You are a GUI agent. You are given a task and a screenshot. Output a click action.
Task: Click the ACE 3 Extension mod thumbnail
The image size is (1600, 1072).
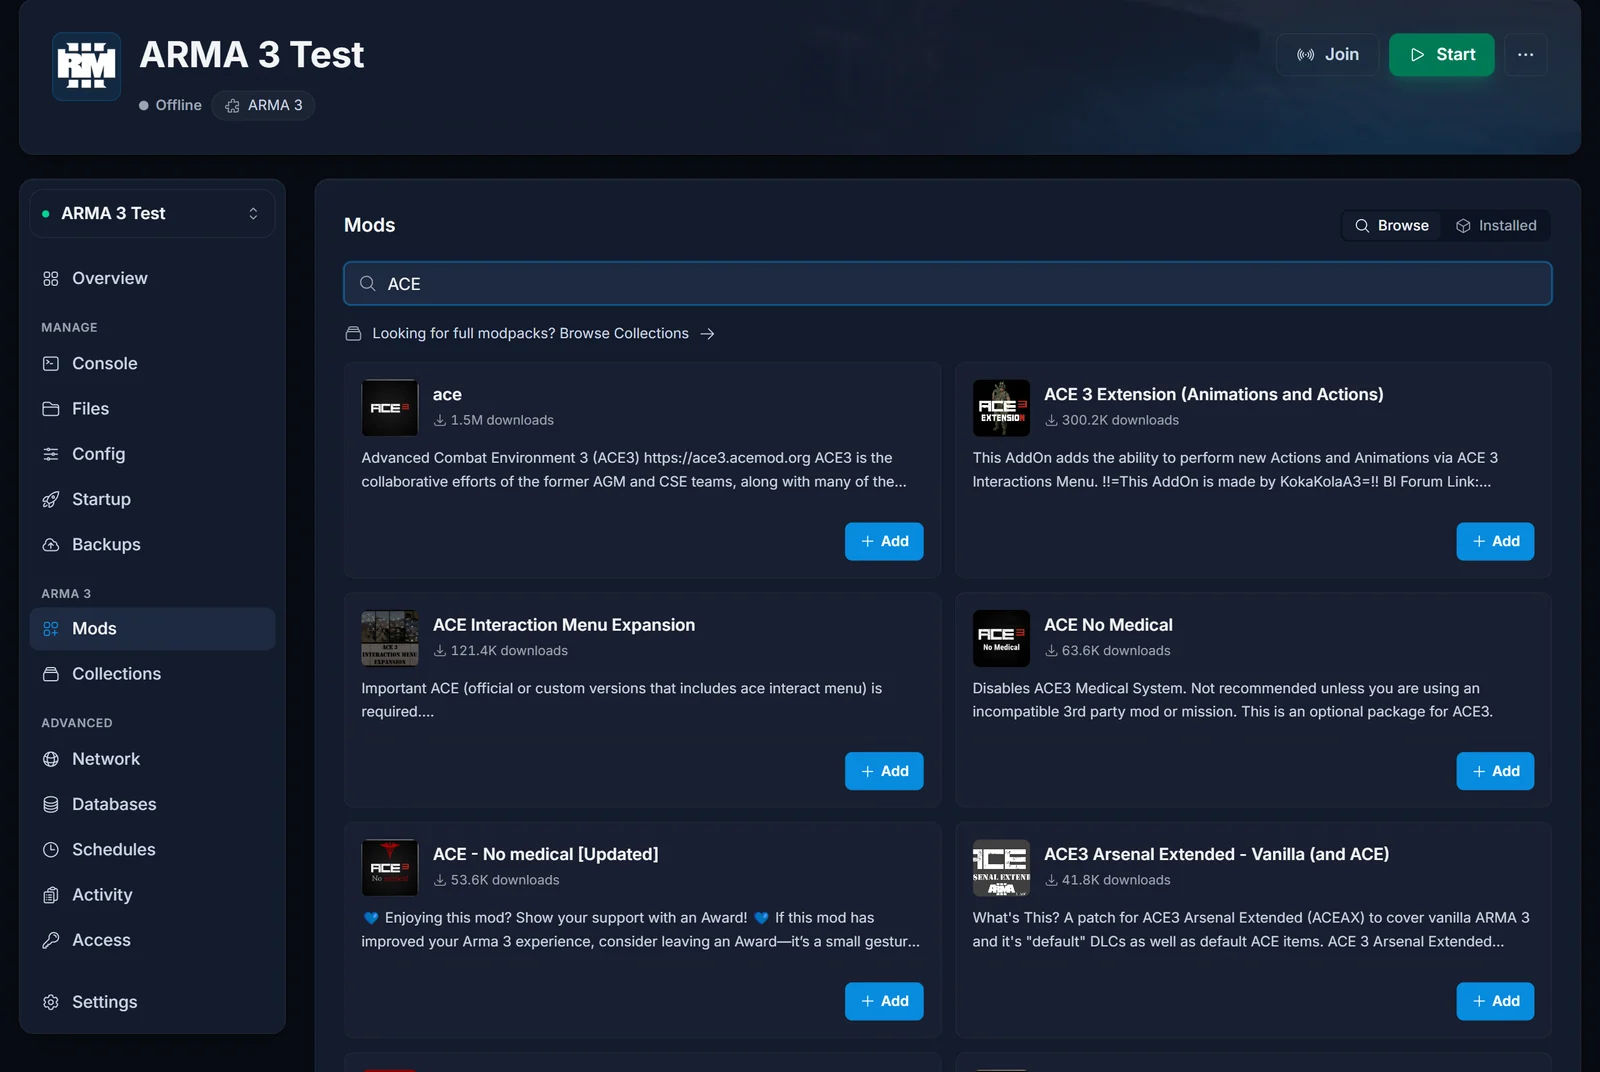coord(1001,408)
